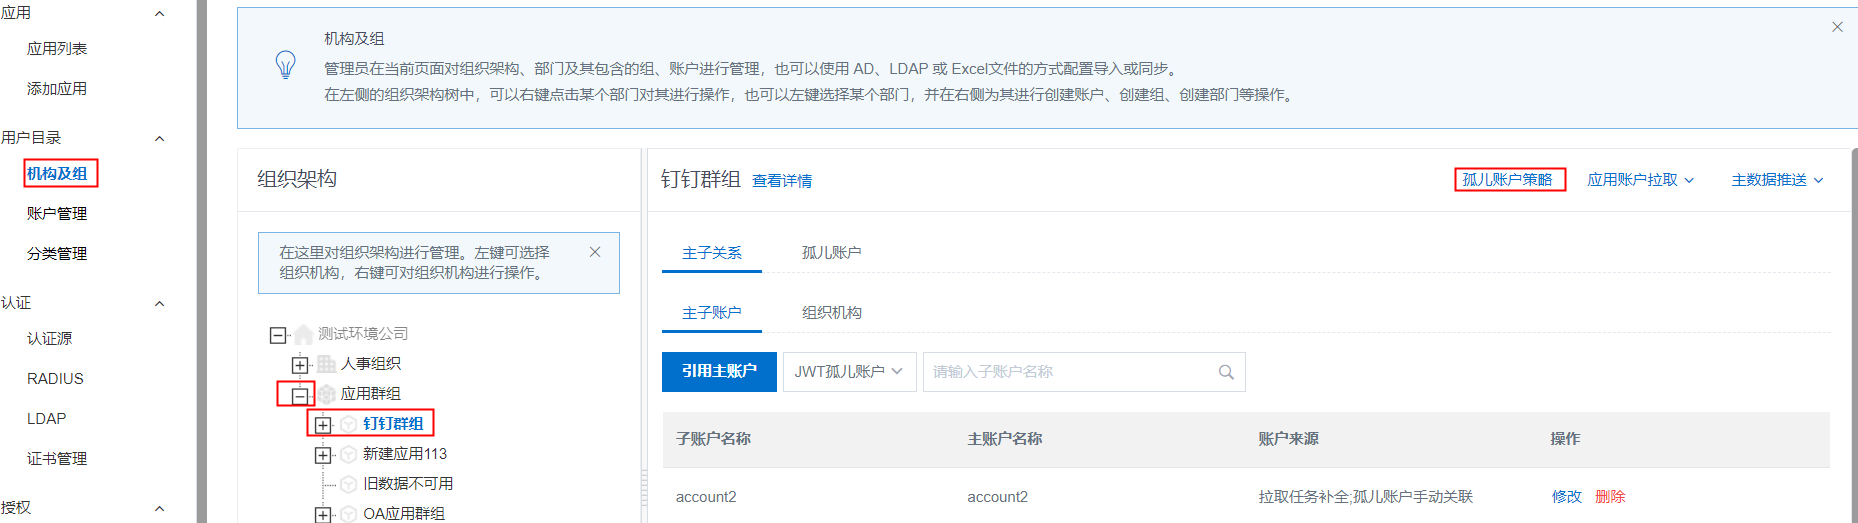Screen dimensions: 1858x523
Task: Click the 钉钉群组 cube icon
Action: click(349, 424)
